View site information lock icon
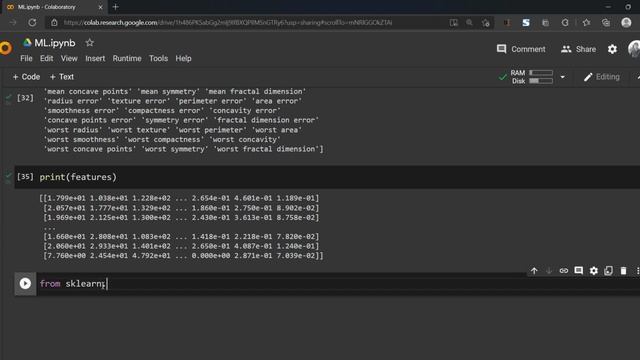Image resolution: width=640 pixels, height=360 pixels. pos(54,23)
